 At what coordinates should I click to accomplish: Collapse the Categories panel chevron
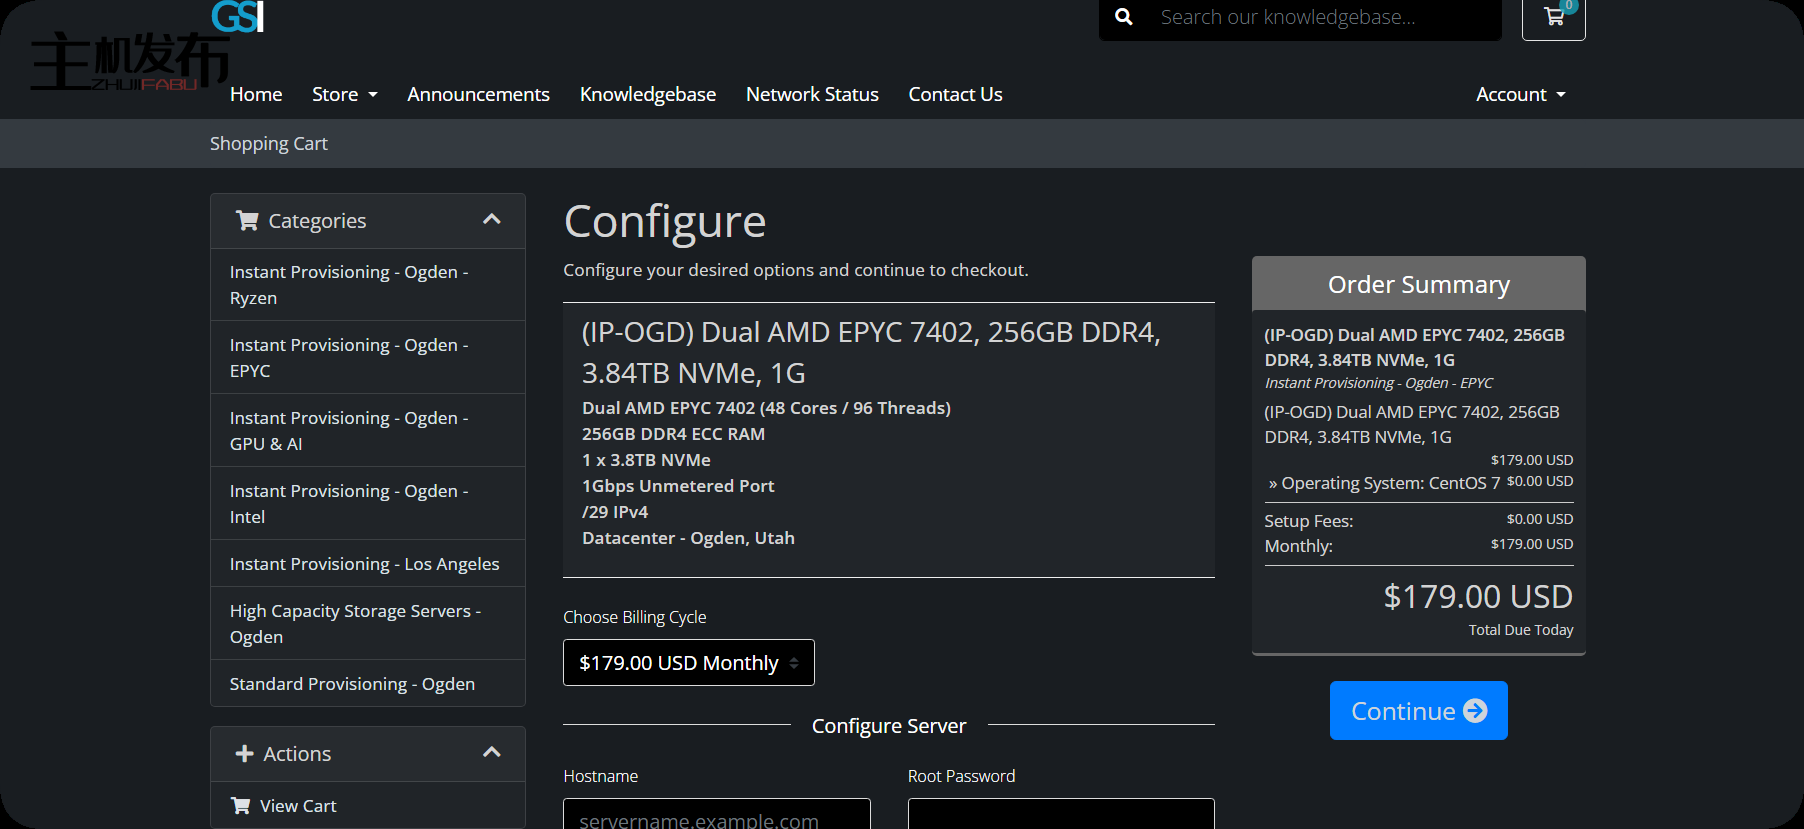(491, 220)
